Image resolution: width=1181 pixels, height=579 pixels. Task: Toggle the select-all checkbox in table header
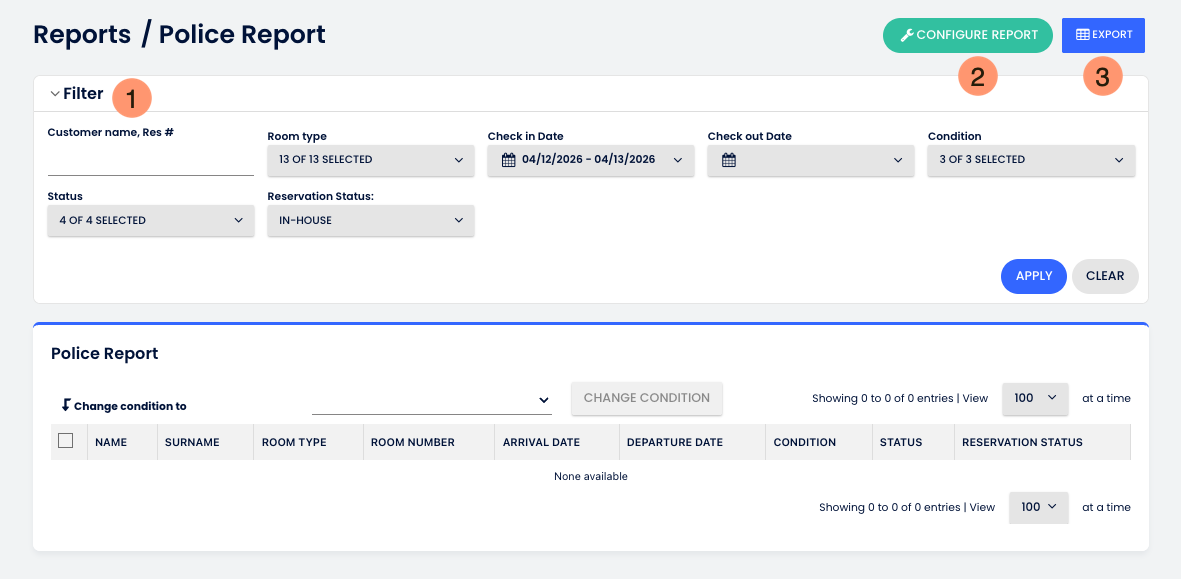(x=66, y=441)
